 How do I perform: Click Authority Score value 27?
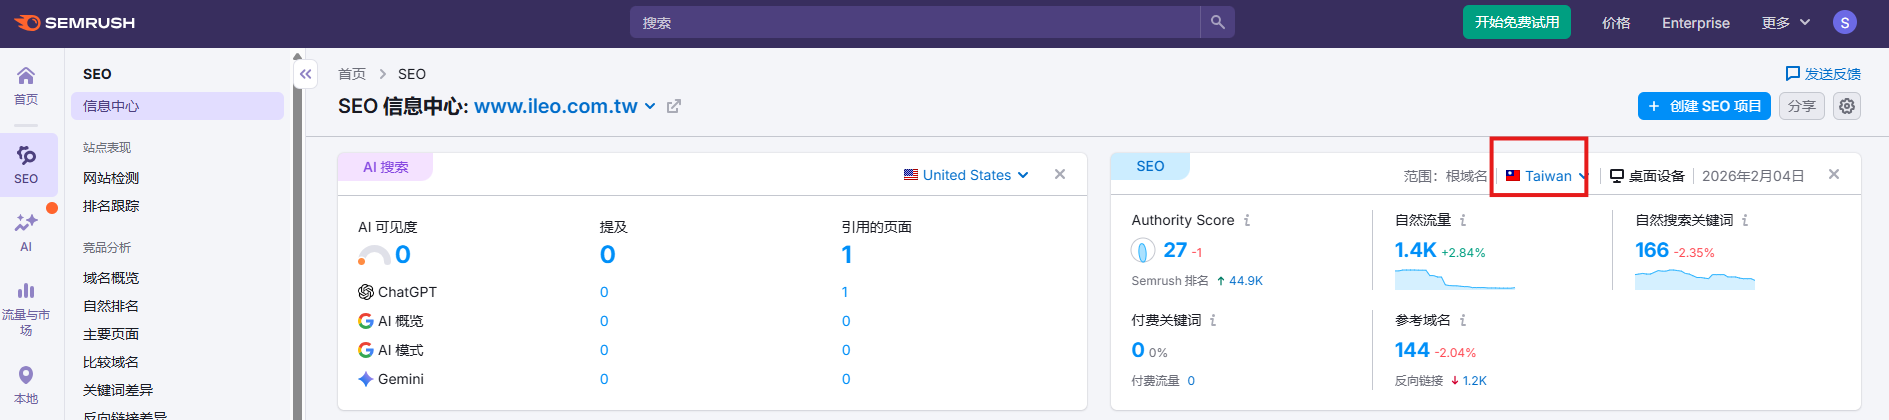point(1175,250)
